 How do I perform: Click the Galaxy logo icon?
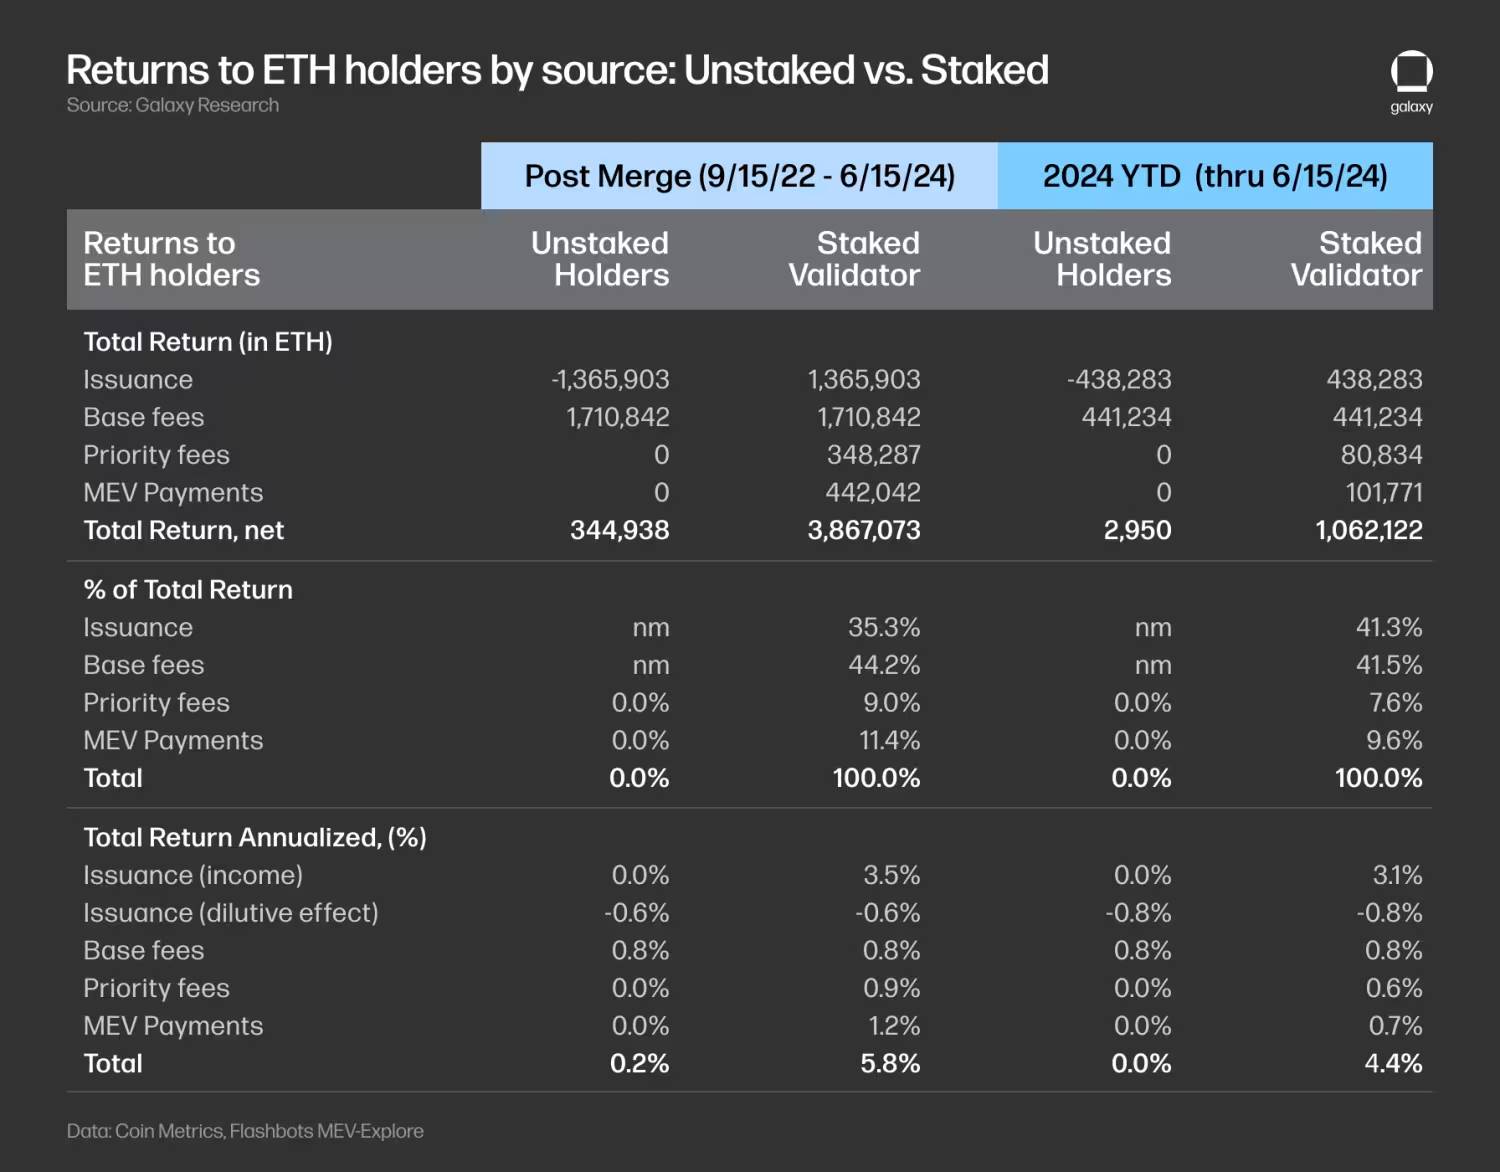tap(1411, 74)
